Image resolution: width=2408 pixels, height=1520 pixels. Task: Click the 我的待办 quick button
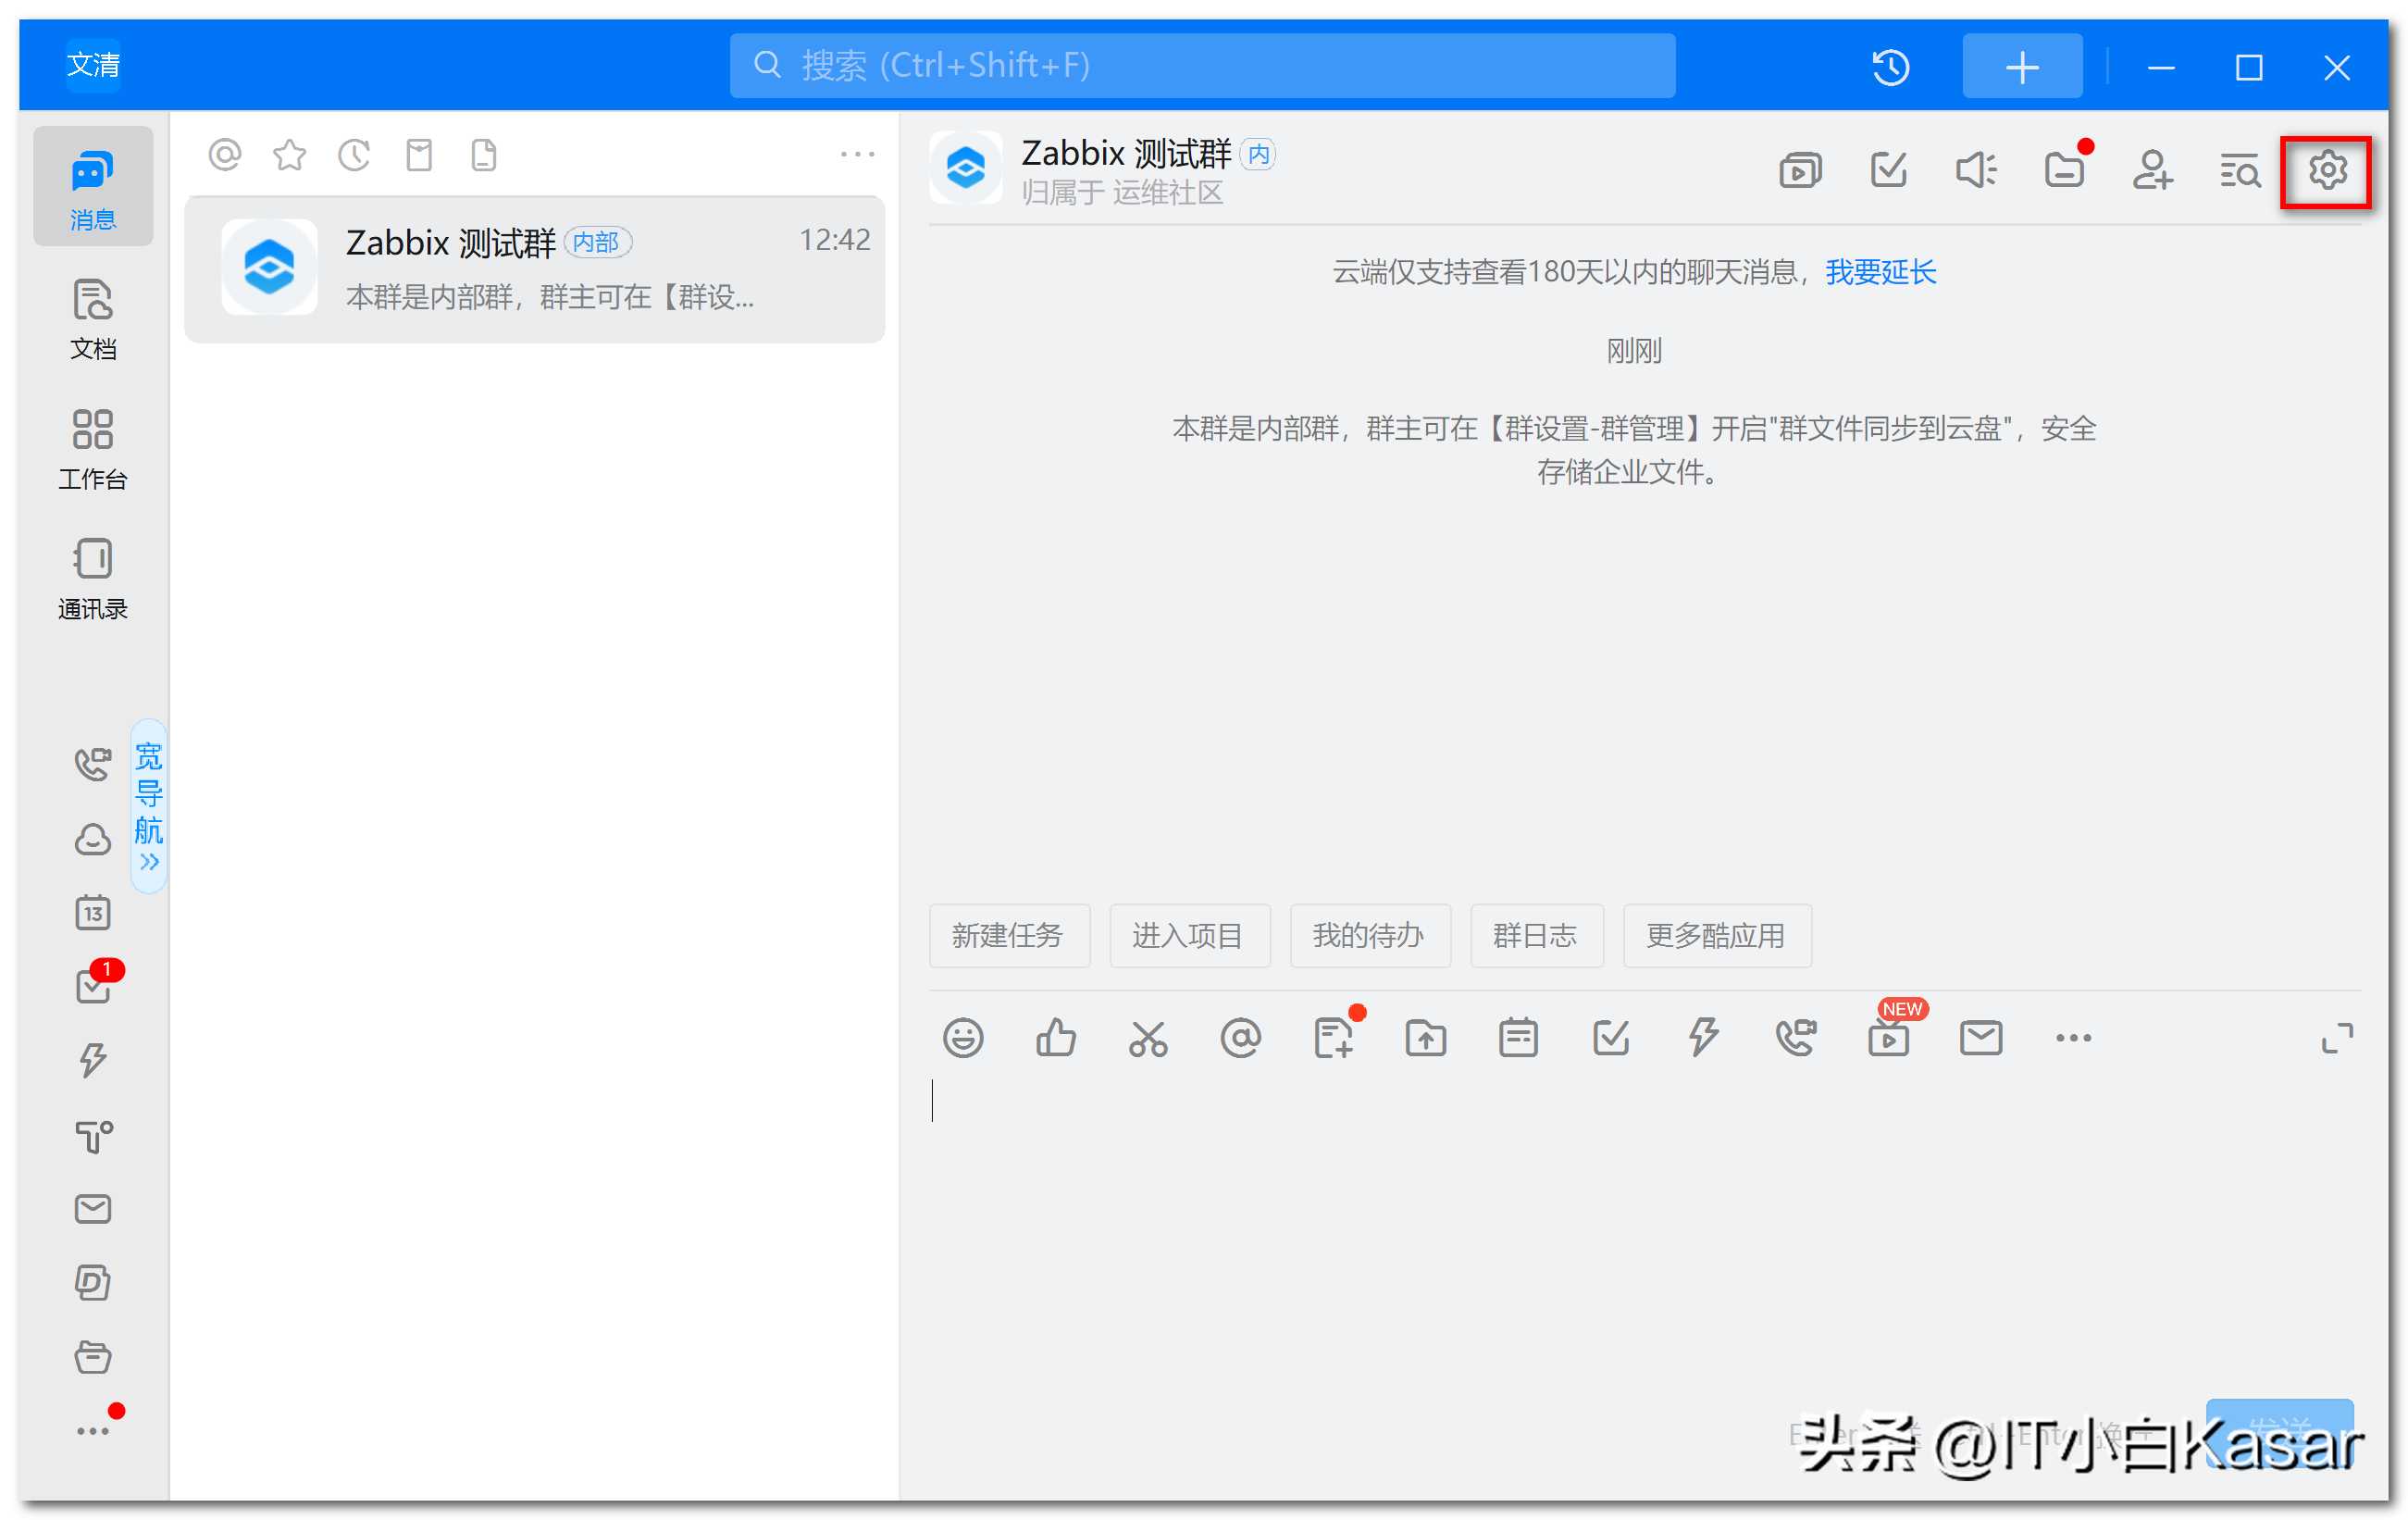tap(1370, 936)
